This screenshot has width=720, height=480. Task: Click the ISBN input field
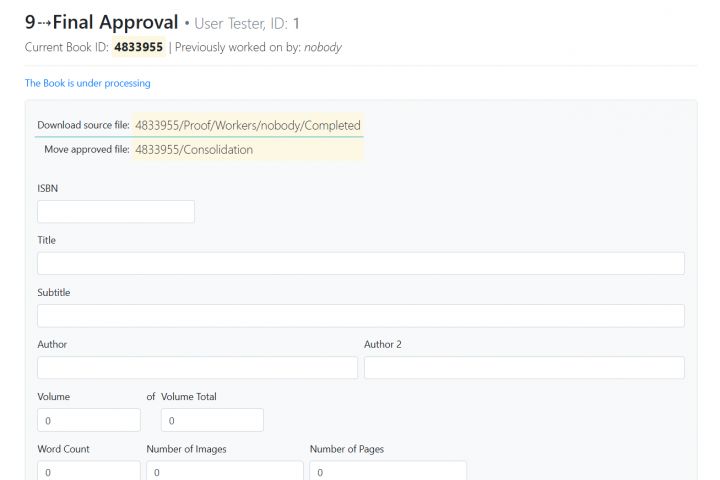click(x=116, y=212)
